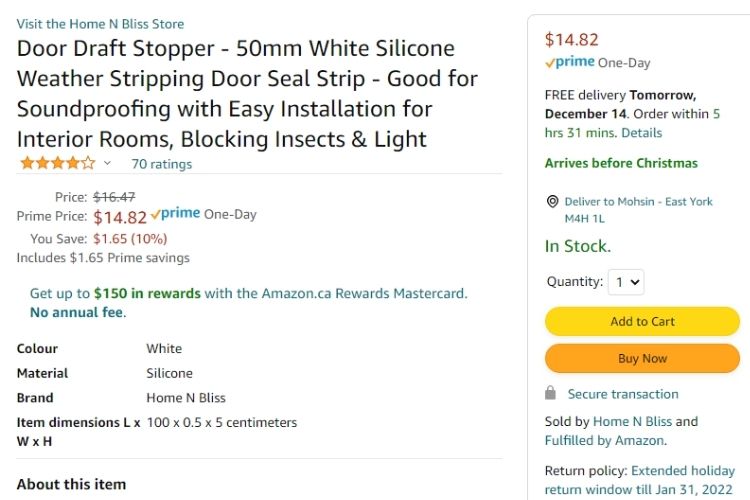Click the Prime logo in buy box
Screen dimensions: 750x500
point(569,62)
